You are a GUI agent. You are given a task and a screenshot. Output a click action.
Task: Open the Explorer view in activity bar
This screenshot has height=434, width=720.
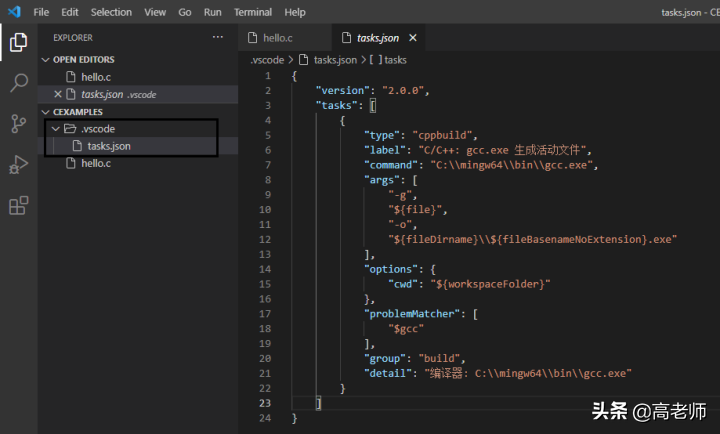(x=18, y=42)
